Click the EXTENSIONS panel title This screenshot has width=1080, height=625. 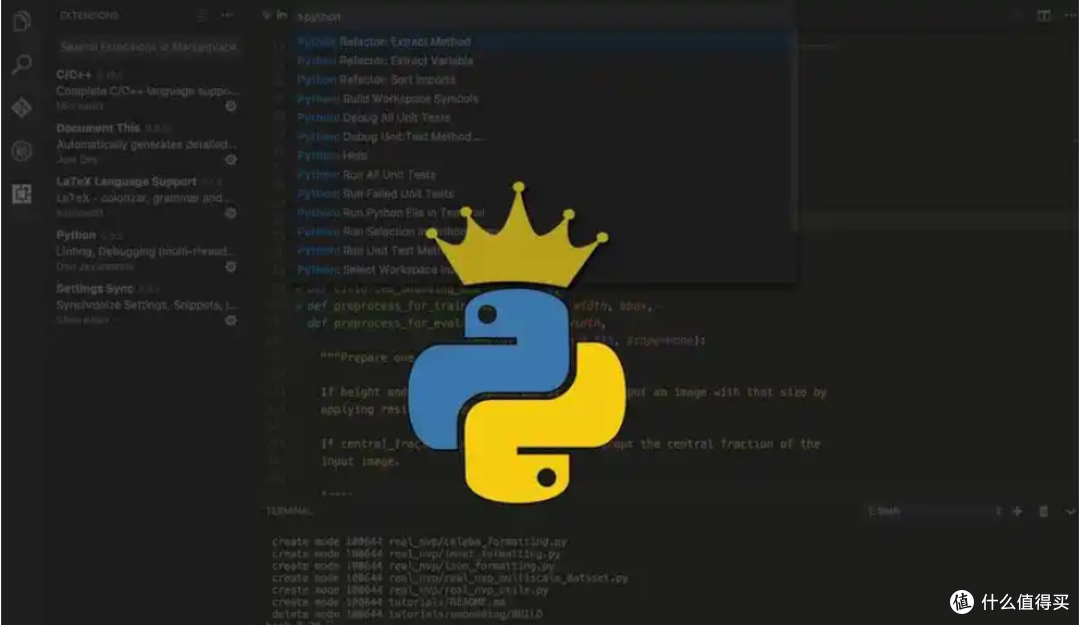(89, 15)
